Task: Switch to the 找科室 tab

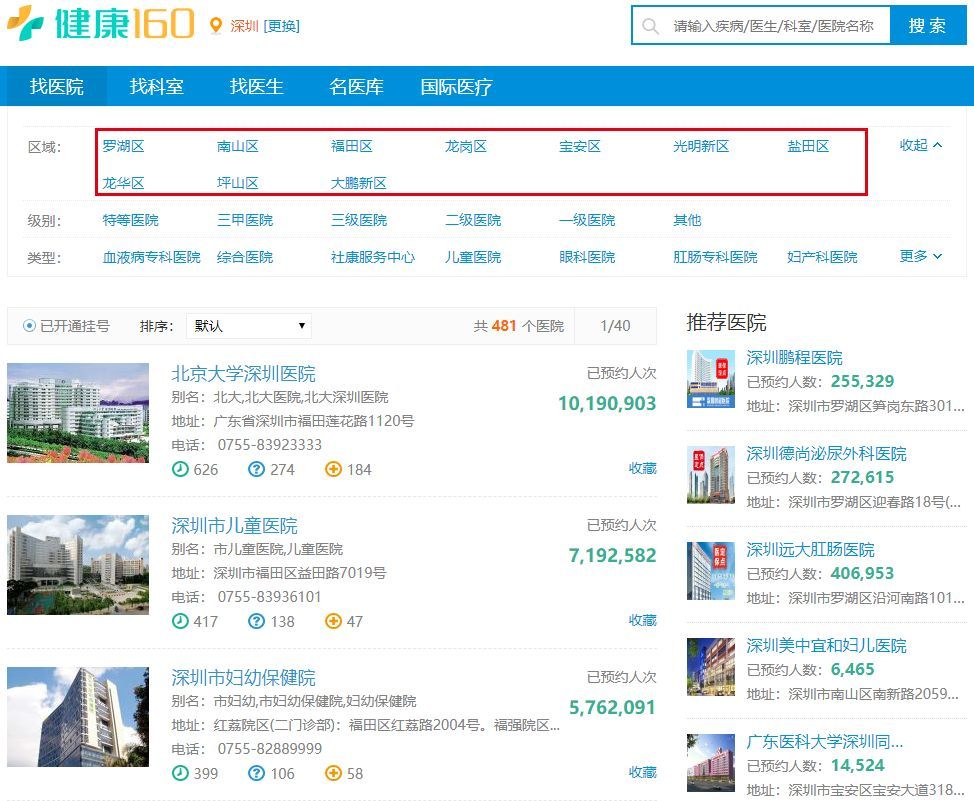Action: pyautogui.click(x=155, y=87)
